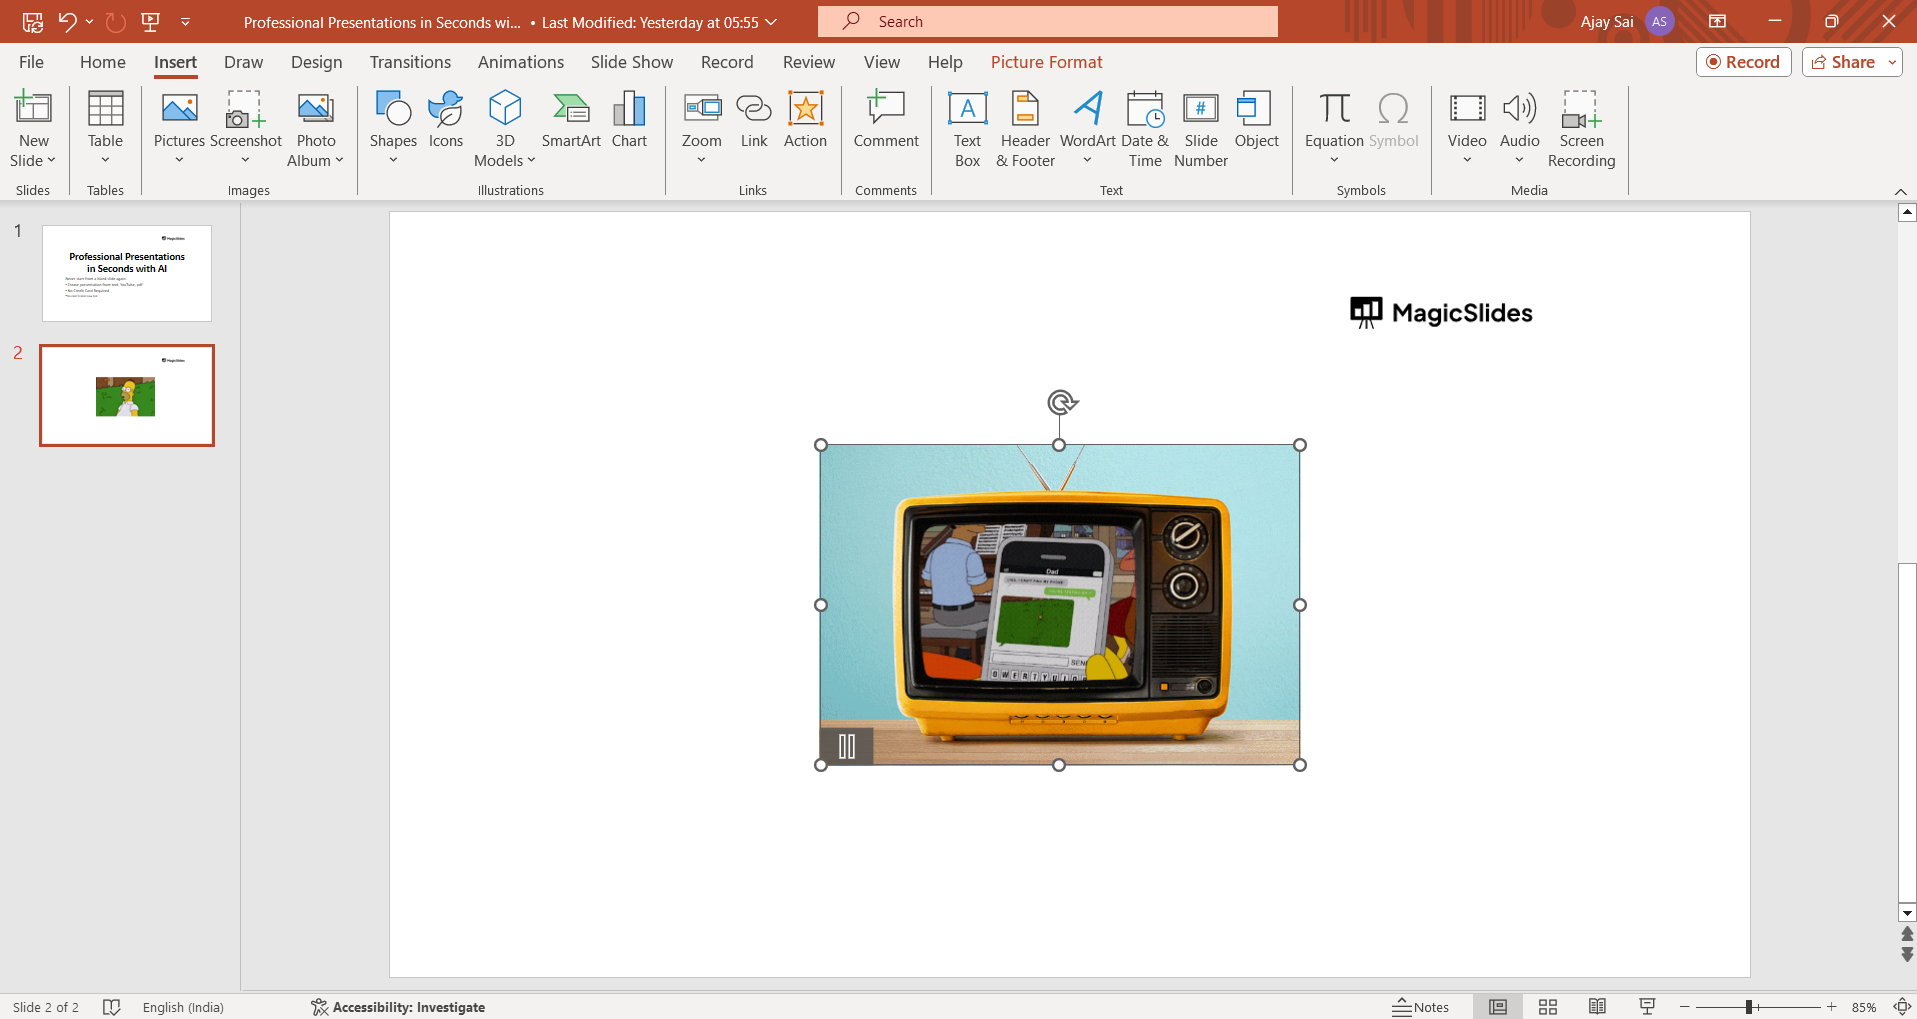Click the zoom slider handle
This screenshot has height=1019, width=1917.
click(x=1749, y=1007)
